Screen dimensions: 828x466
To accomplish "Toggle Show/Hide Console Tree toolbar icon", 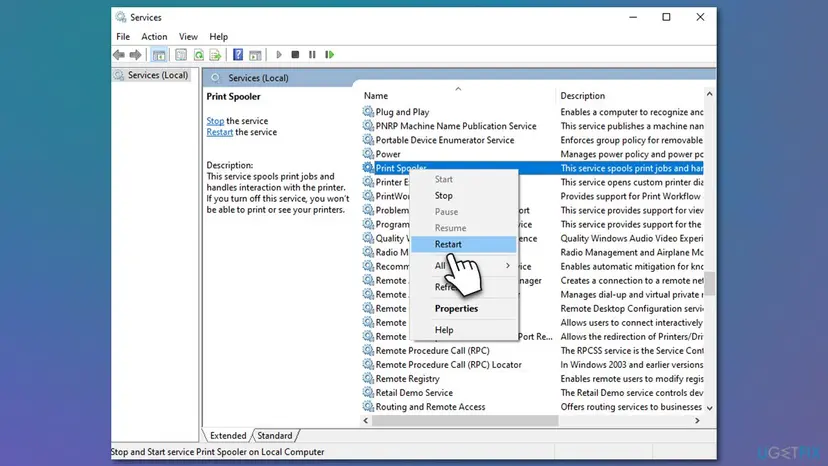I will click(x=158, y=54).
